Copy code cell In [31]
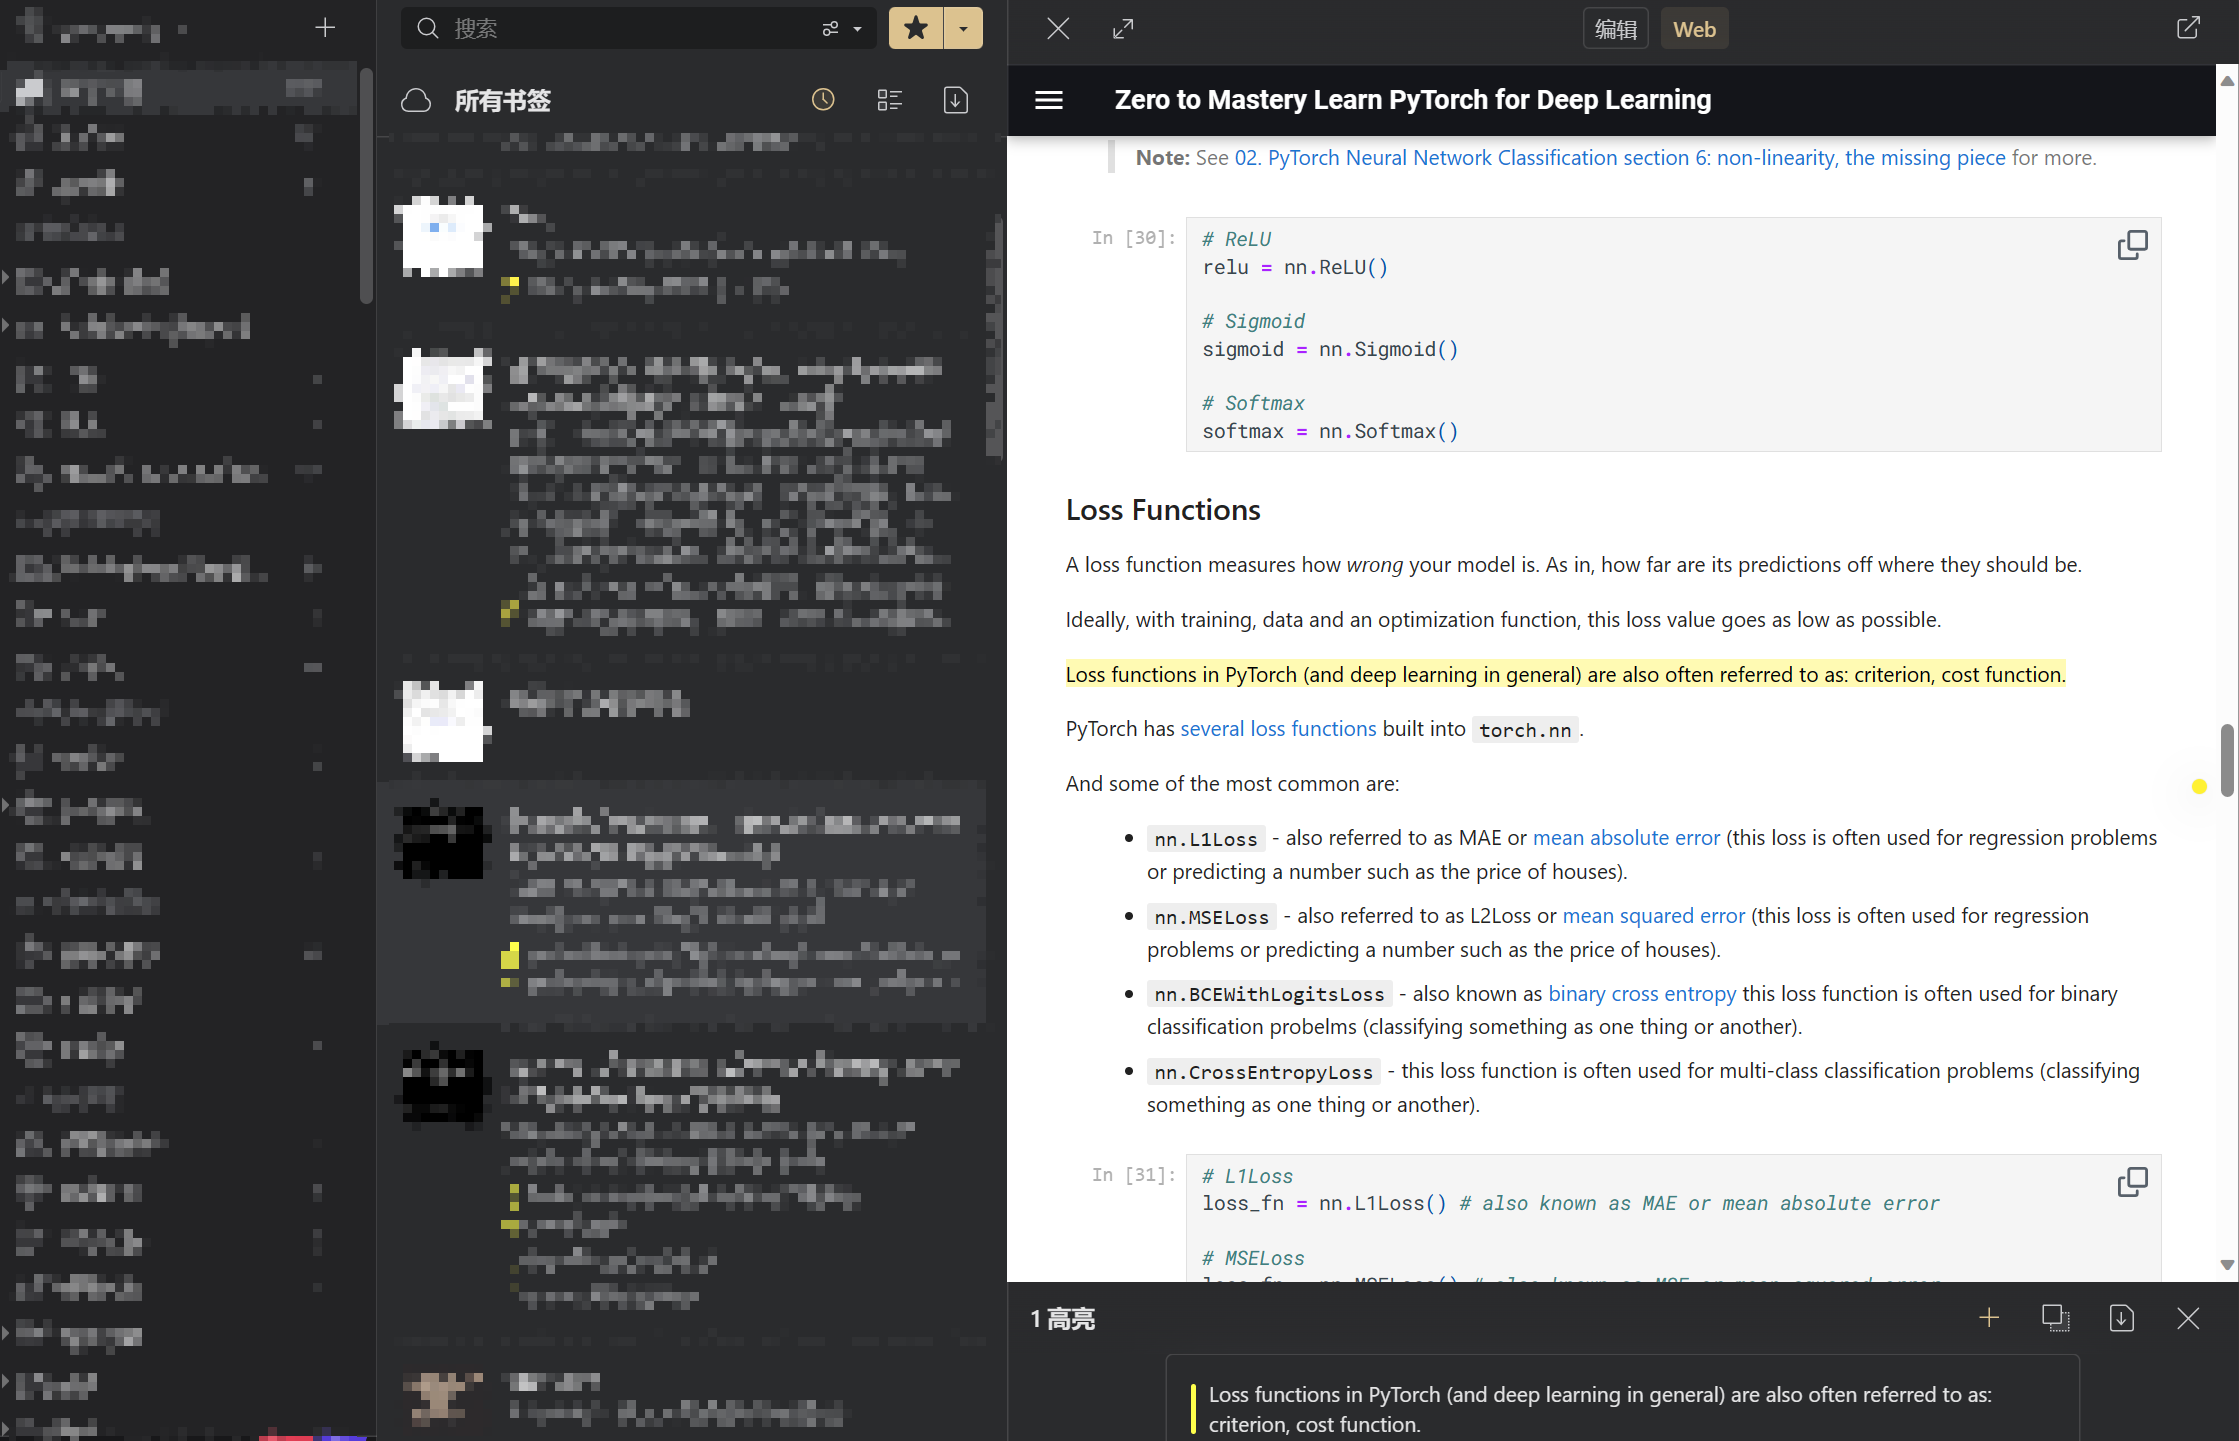The image size is (2239, 1441). [x=2132, y=1182]
